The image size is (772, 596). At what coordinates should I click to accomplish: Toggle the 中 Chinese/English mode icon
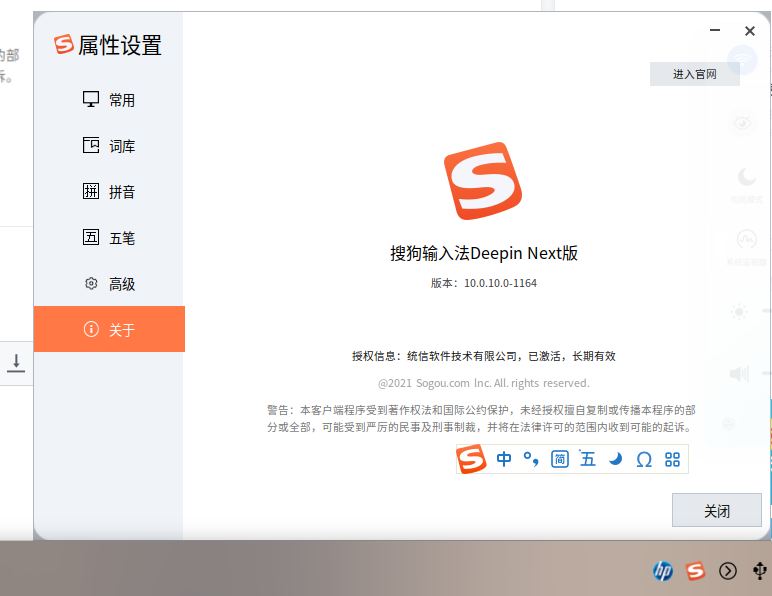[x=504, y=459]
